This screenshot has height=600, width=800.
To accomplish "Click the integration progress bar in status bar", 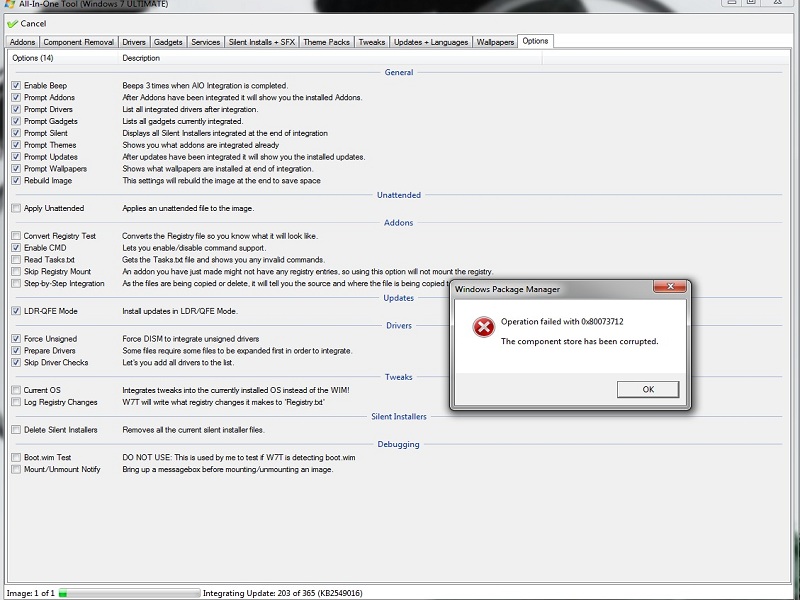I will pyautogui.click(x=130, y=593).
